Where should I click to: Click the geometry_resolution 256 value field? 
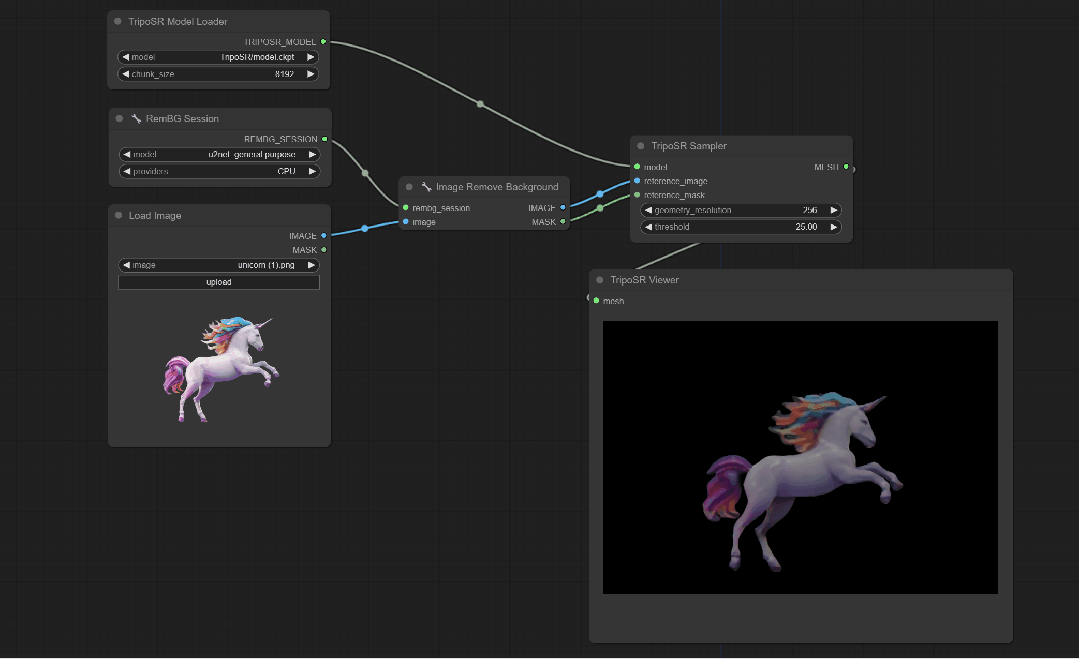tap(741, 210)
